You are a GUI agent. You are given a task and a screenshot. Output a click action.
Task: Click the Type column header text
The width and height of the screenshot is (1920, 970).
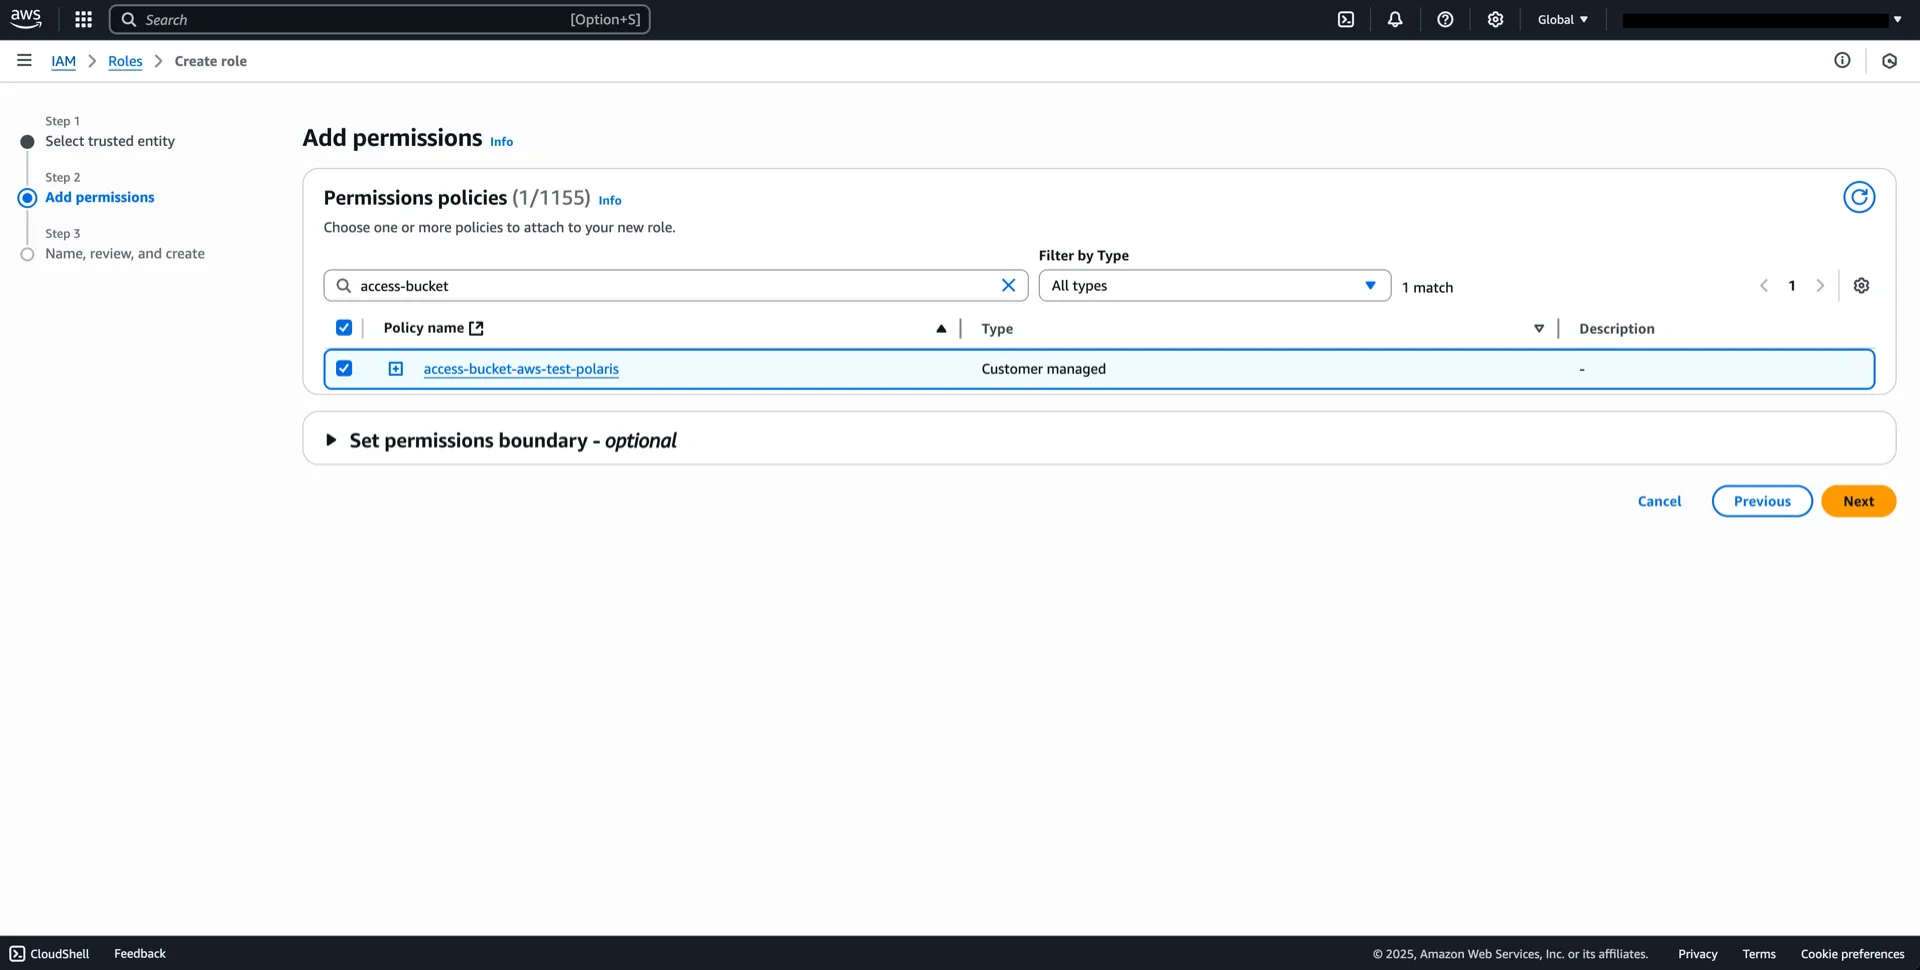point(997,328)
